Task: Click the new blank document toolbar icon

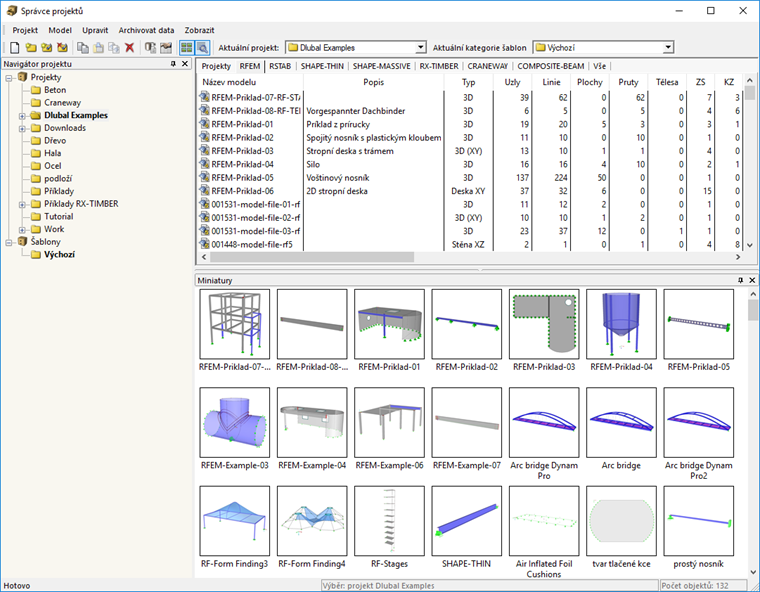Action: [x=13, y=47]
